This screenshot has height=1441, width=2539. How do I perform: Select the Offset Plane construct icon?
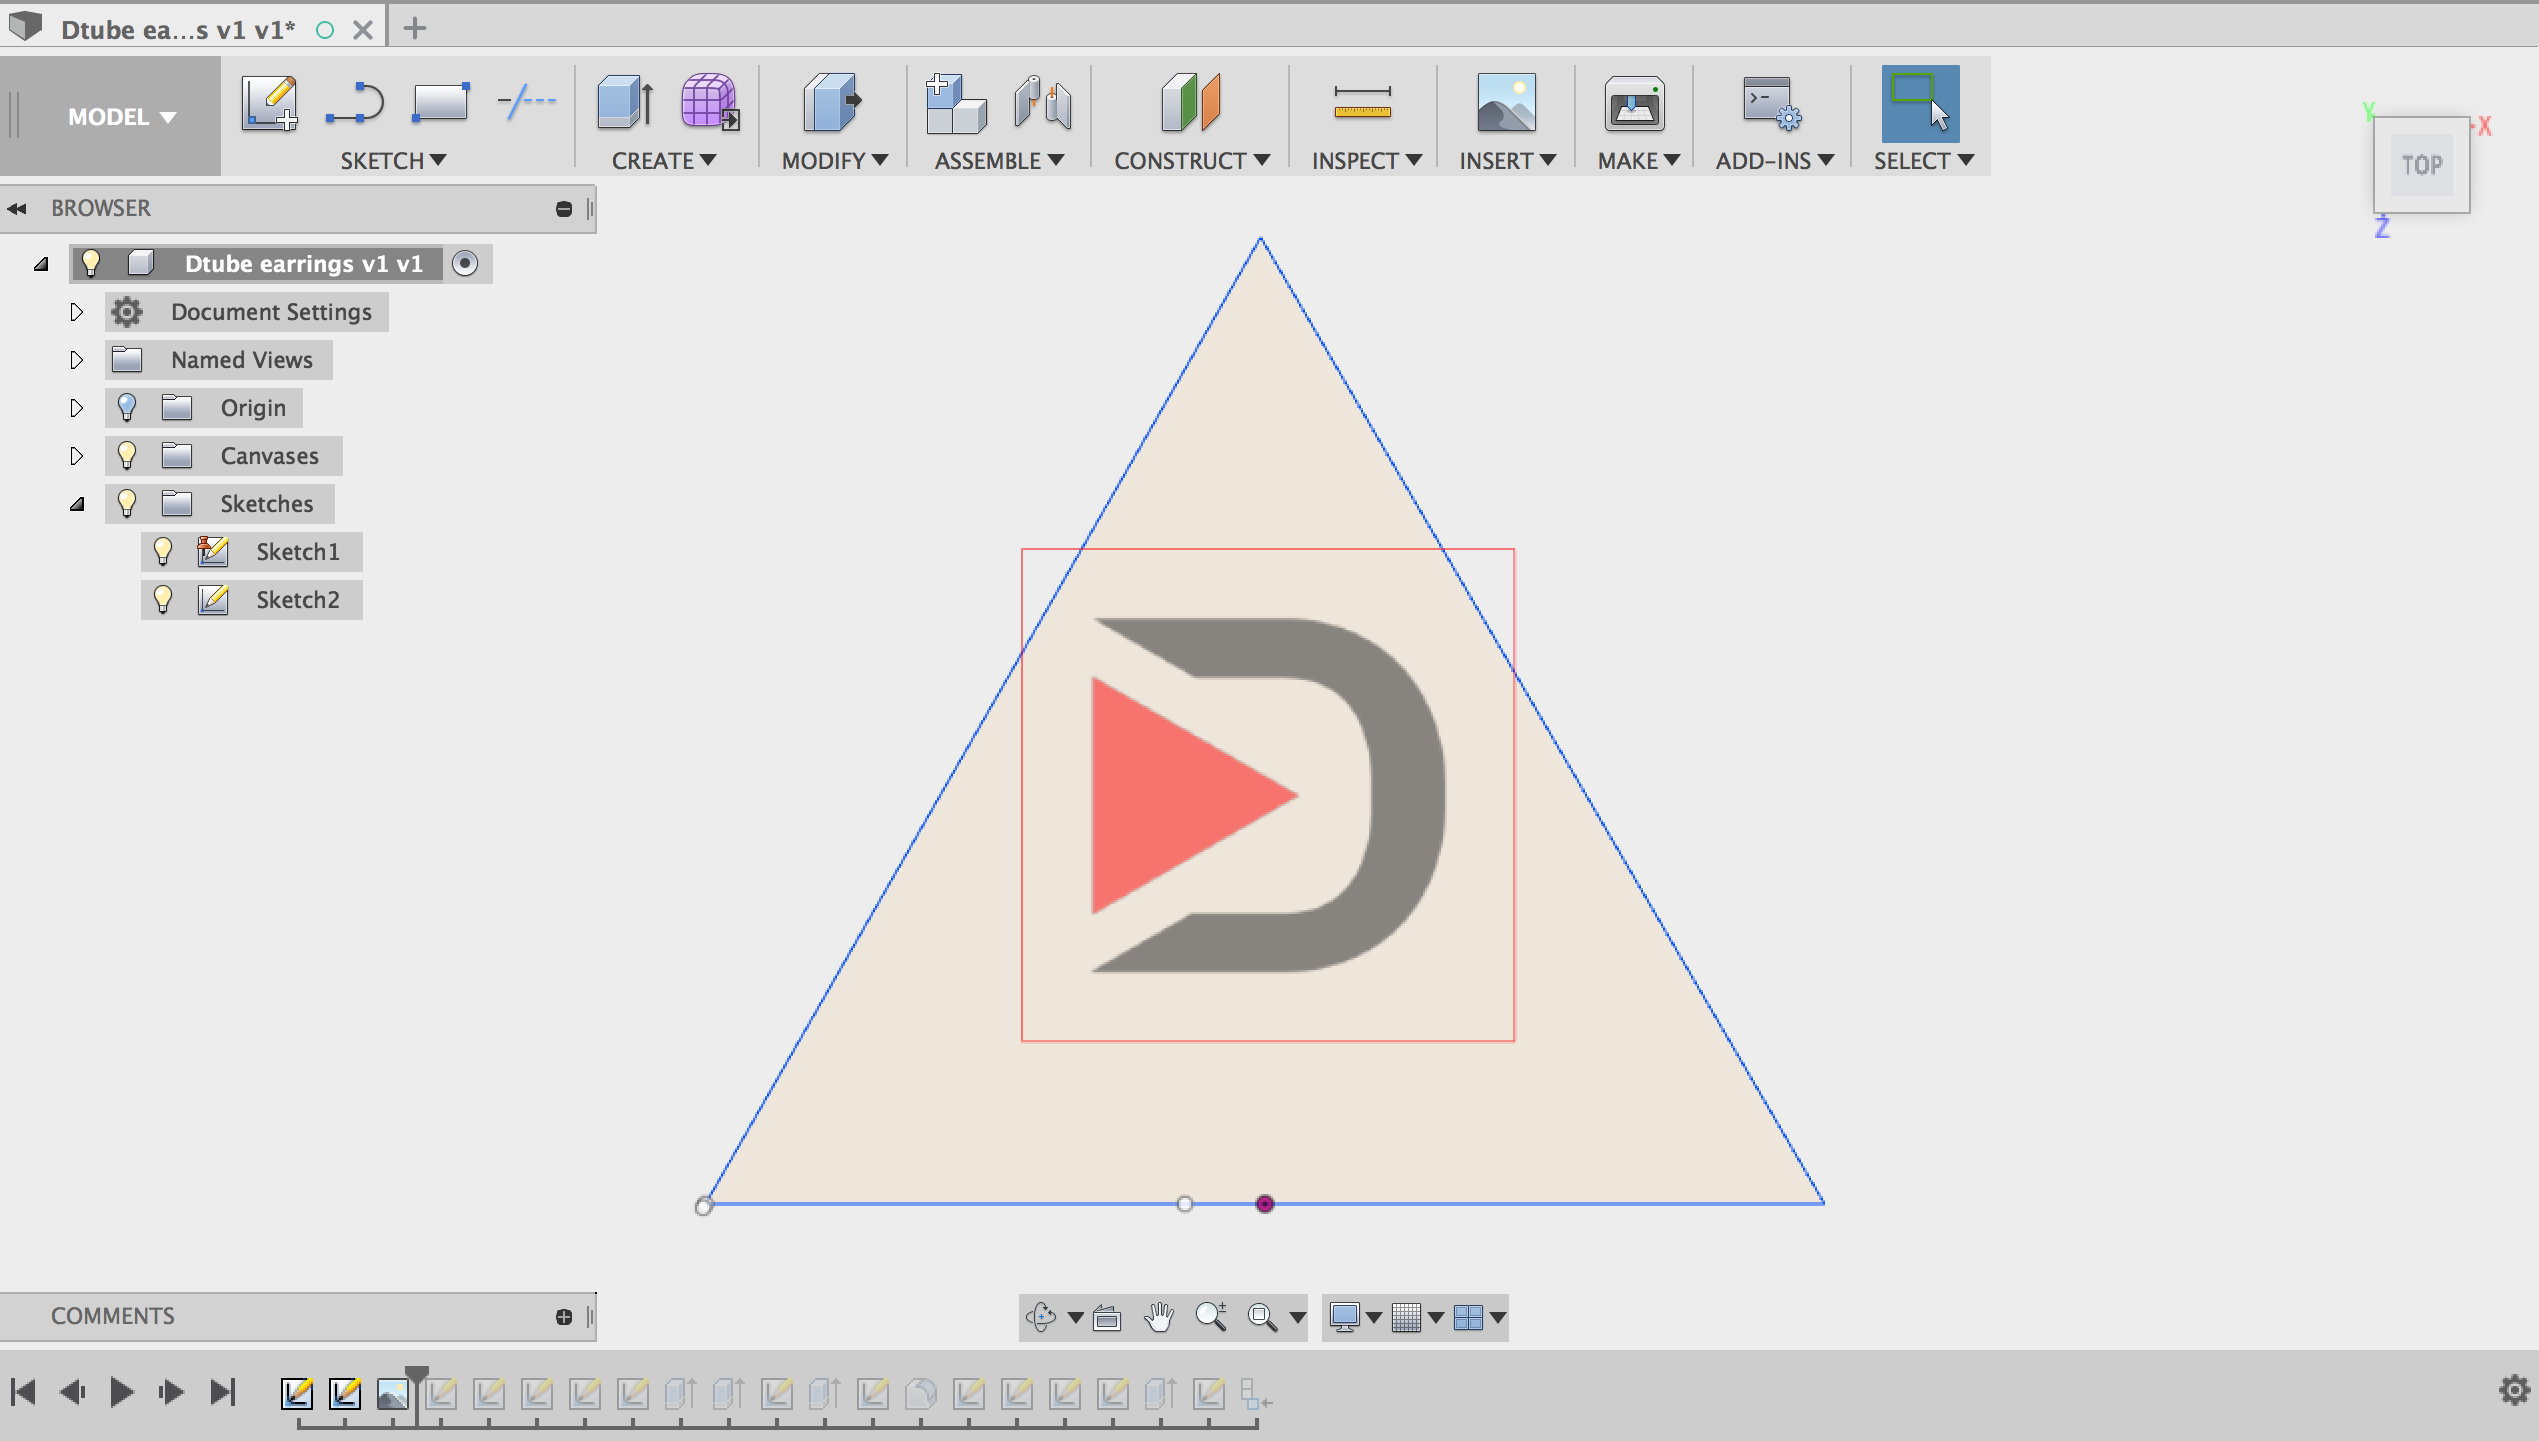pyautogui.click(x=1190, y=102)
